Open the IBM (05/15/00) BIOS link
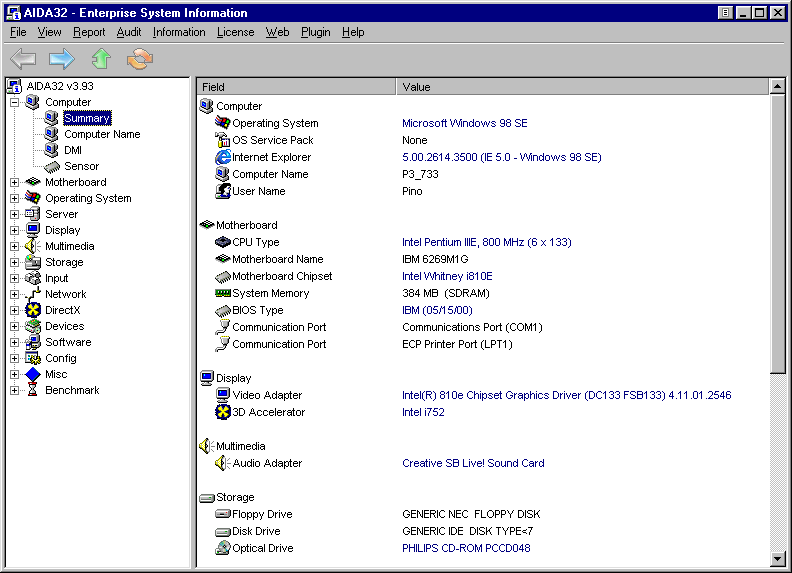Image resolution: width=792 pixels, height=573 pixels. pyautogui.click(x=437, y=310)
